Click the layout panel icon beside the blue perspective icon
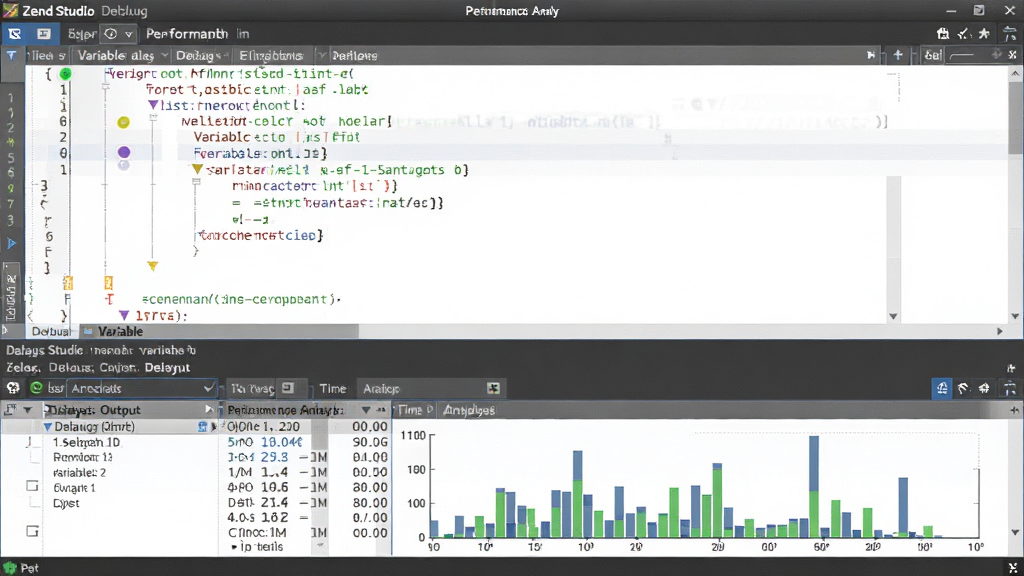1024x576 pixels. [44, 33]
